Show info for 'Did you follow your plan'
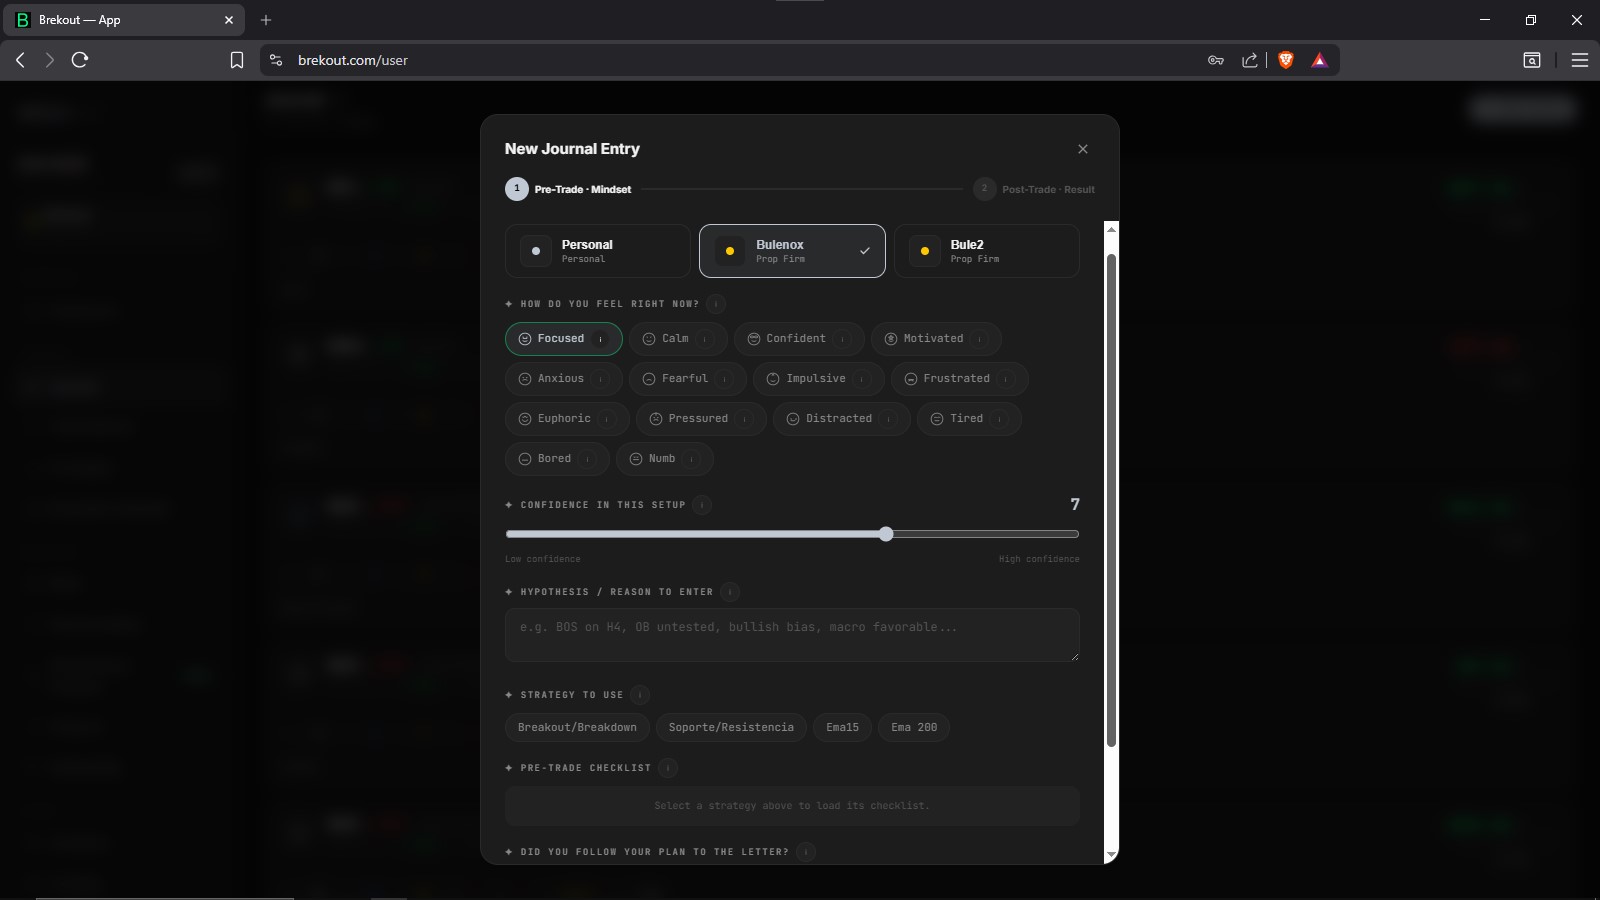Screen dimensions: 1600x900 coord(806,852)
